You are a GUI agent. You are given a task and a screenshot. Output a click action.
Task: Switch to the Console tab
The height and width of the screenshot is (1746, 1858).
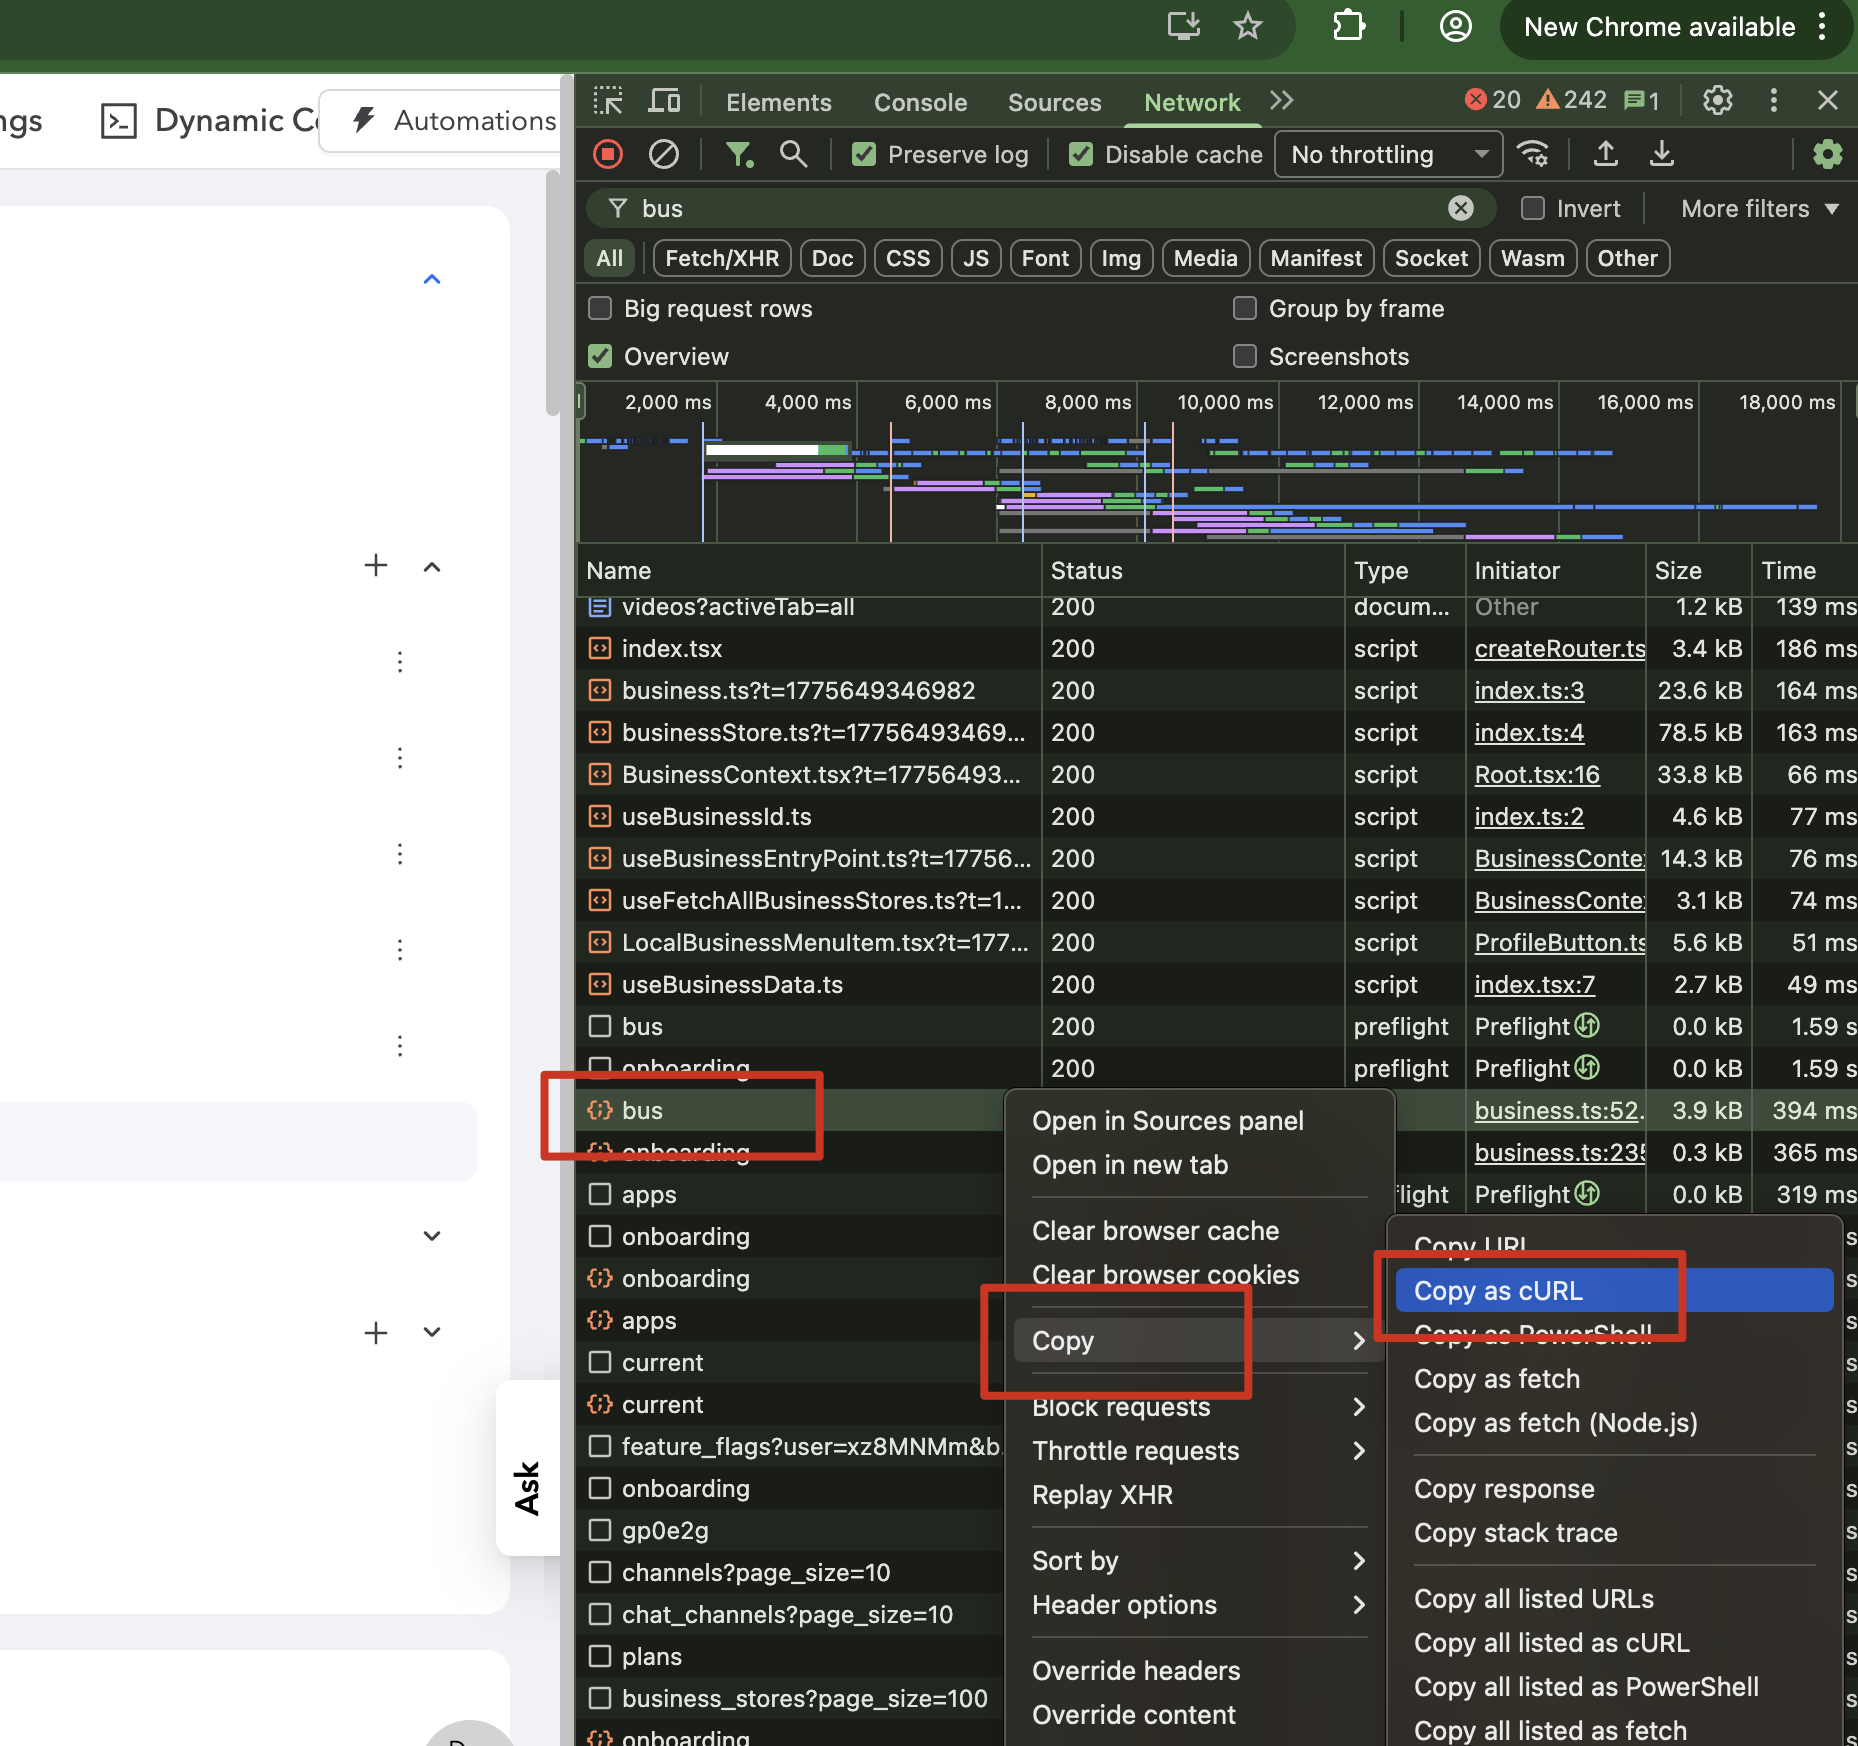tap(920, 102)
